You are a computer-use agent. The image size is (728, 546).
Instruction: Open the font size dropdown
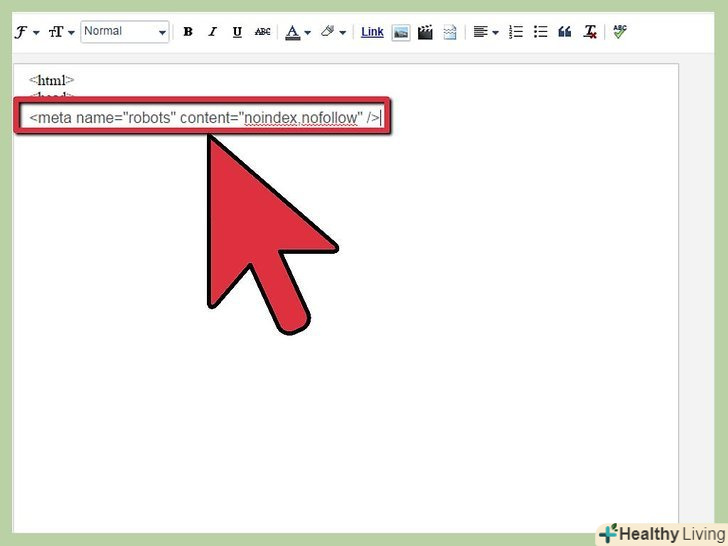[x=61, y=32]
